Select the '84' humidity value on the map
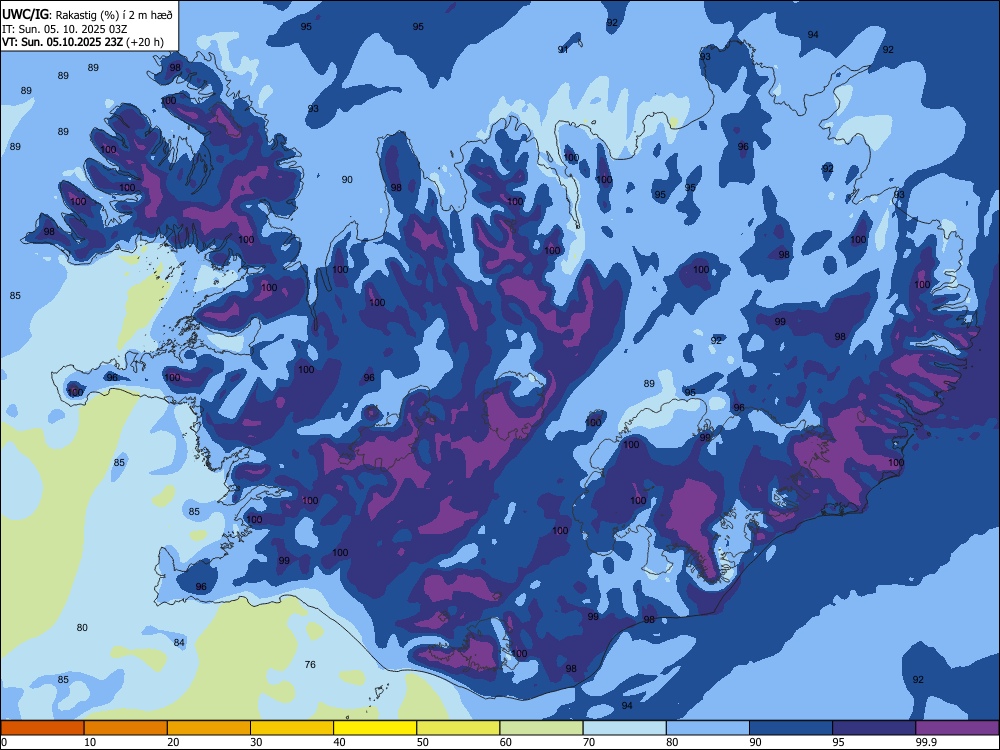Image resolution: width=1000 pixels, height=750 pixels. 179,642
